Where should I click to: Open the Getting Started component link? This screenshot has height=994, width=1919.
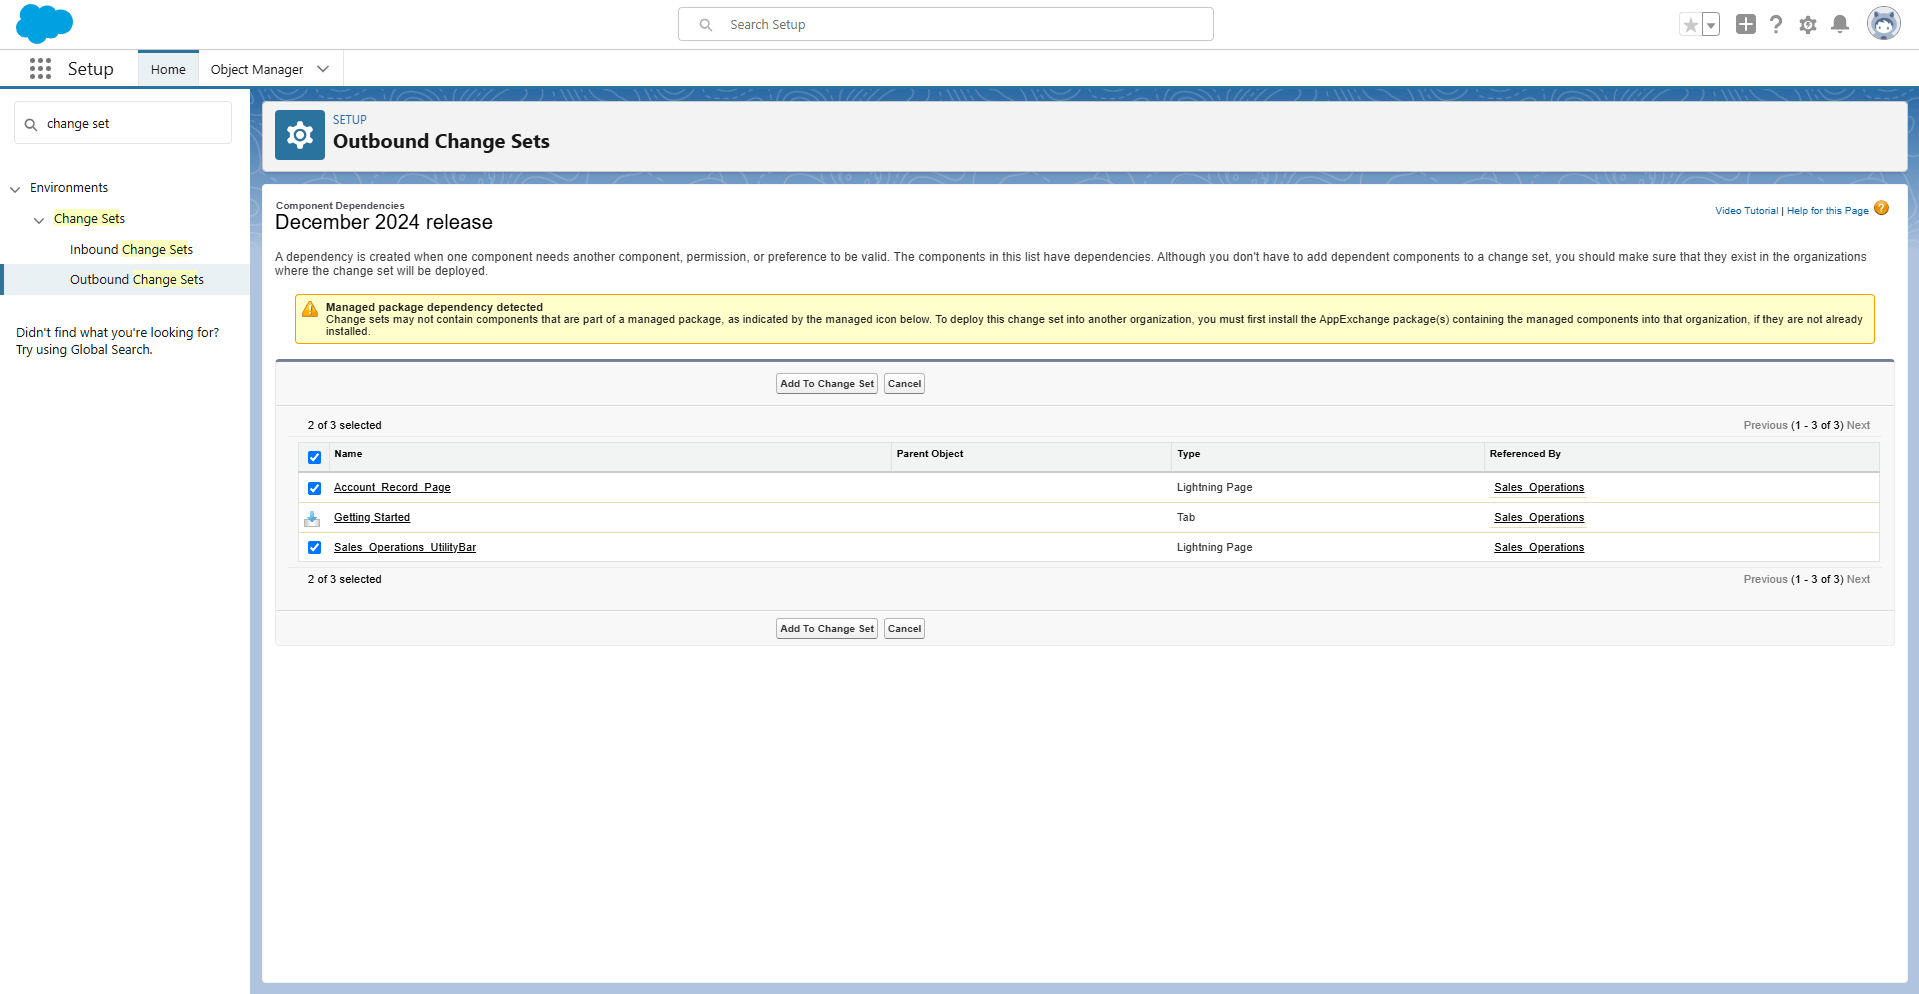pos(372,518)
